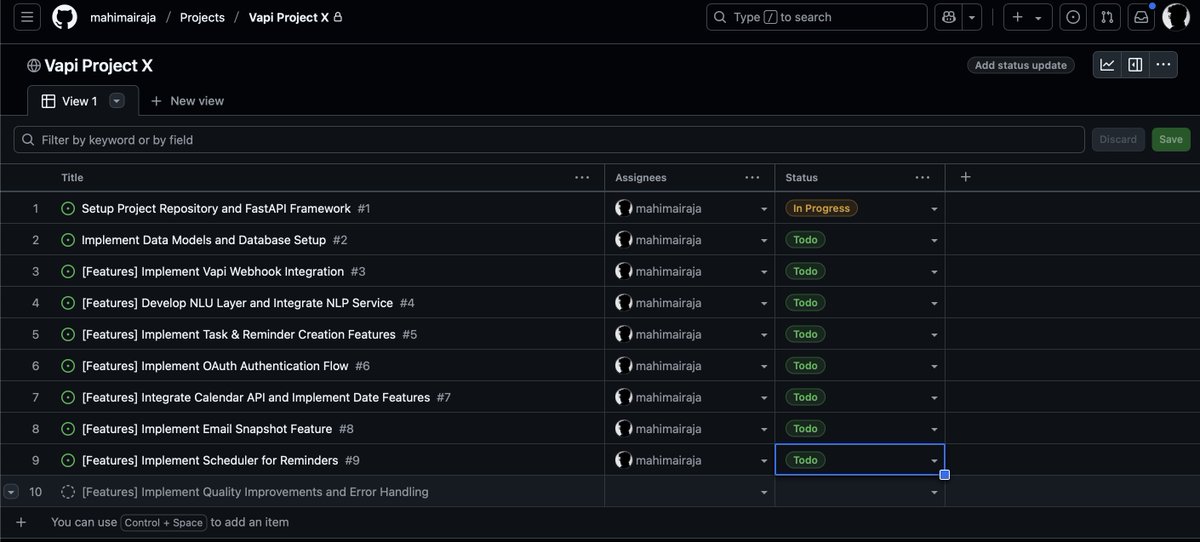Screen dimensions: 1200x542
Task: Open Copilot dropdown arrow next to Copilot icon
Action: (x=972, y=17)
